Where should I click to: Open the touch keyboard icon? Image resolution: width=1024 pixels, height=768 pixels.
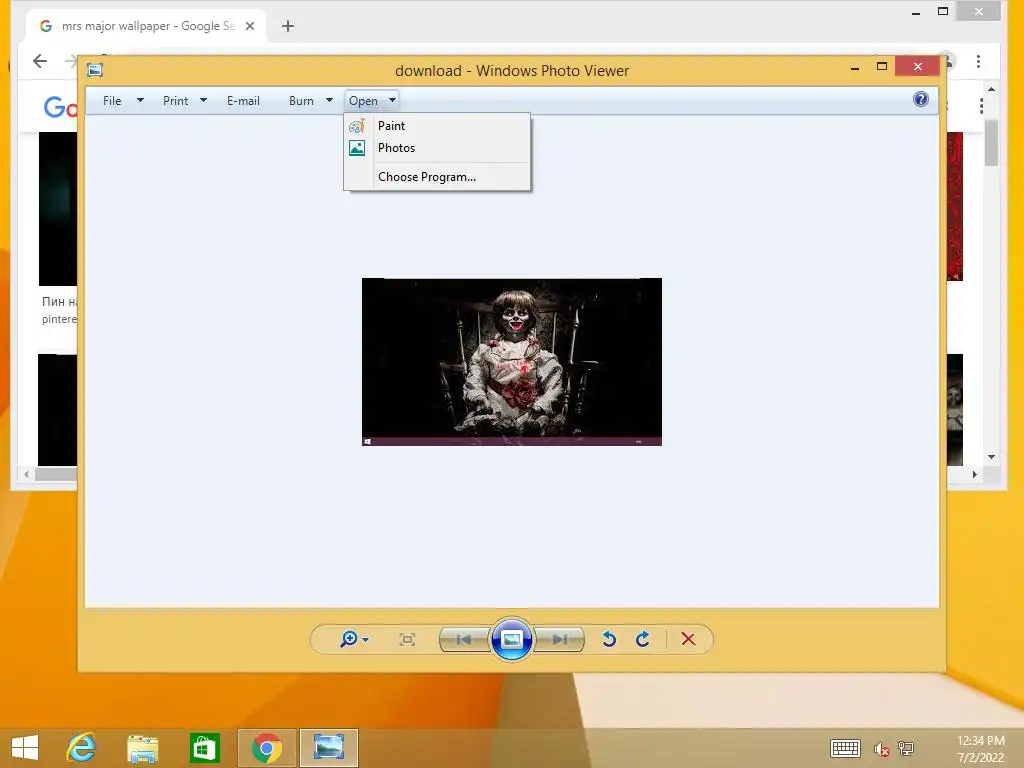[x=845, y=748]
